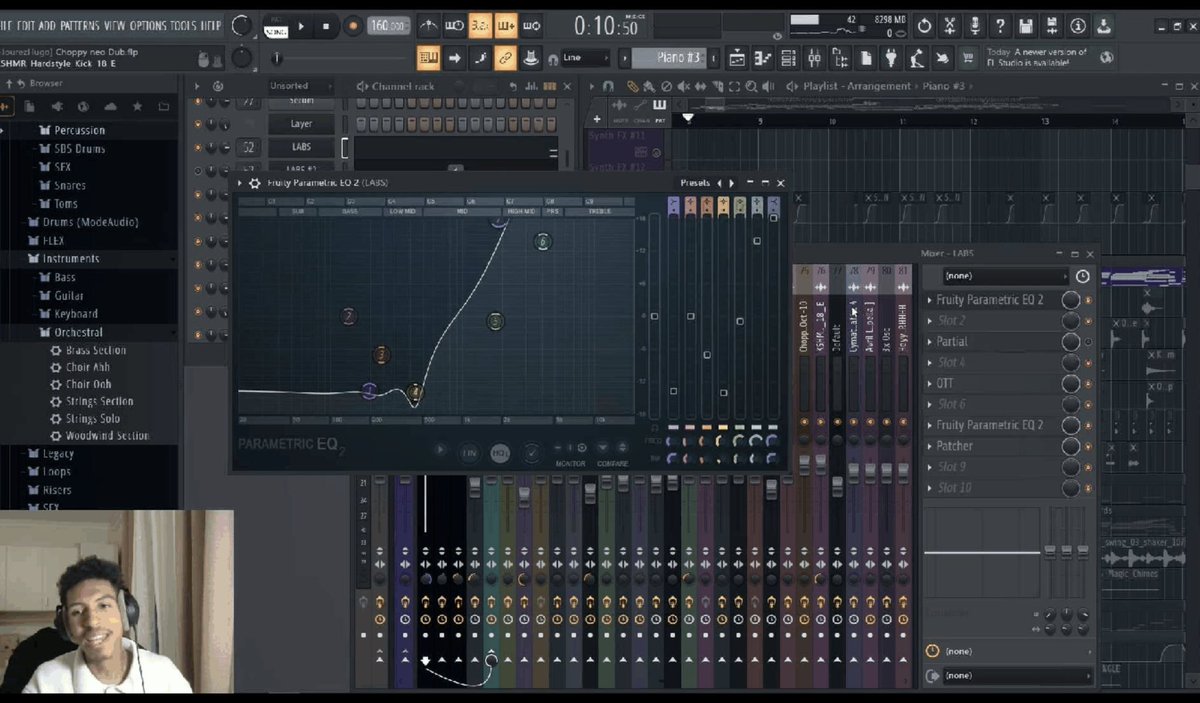Click the LABS channel button in the Channel rack
This screenshot has width=1200, height=703.
point(301,147)
